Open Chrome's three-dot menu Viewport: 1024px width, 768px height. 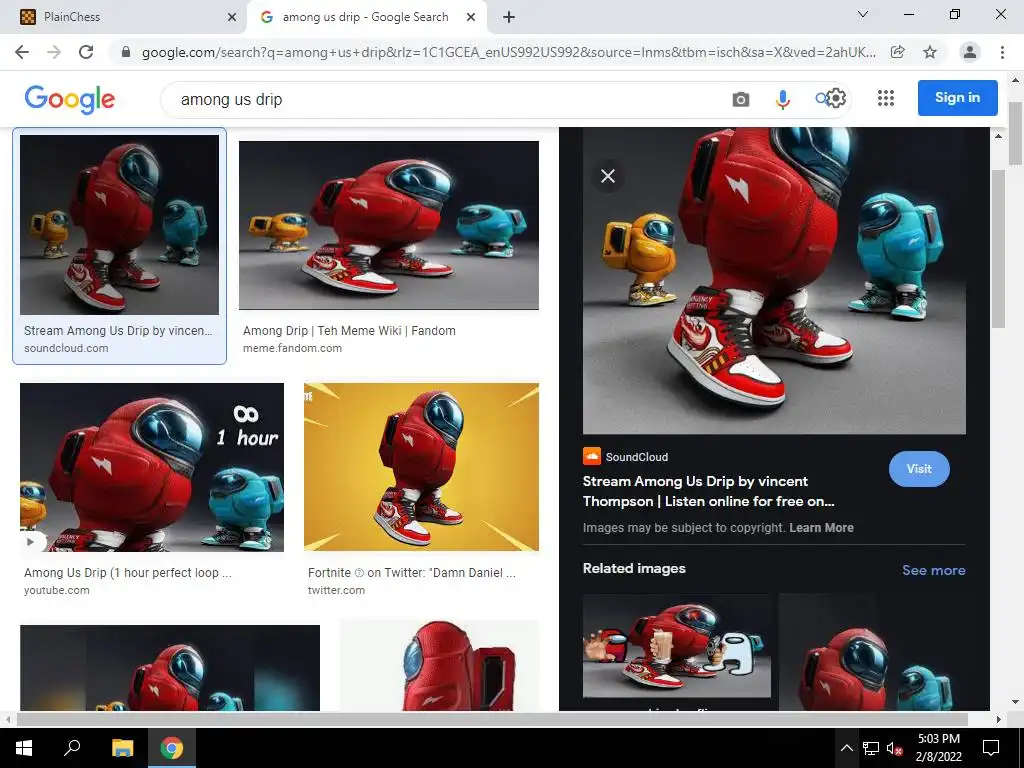pyautogui.click(x=1002, y=52)
